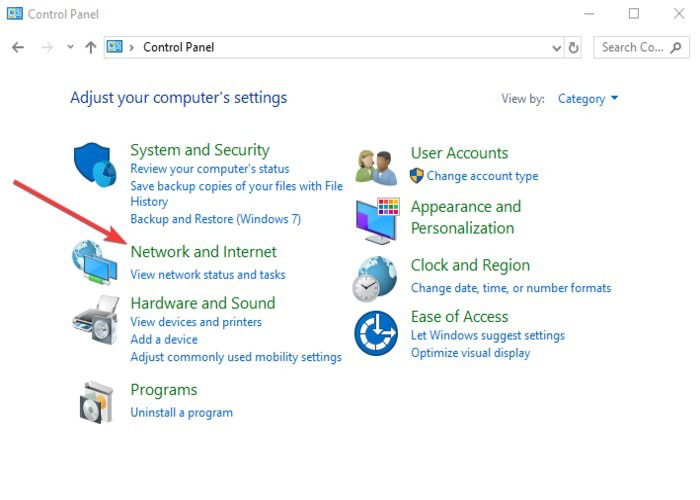The height and width of the screenshot is (500, 700).
Task: Open Review your computer's status
Action: pyautogui.click(x=210, y=169)
